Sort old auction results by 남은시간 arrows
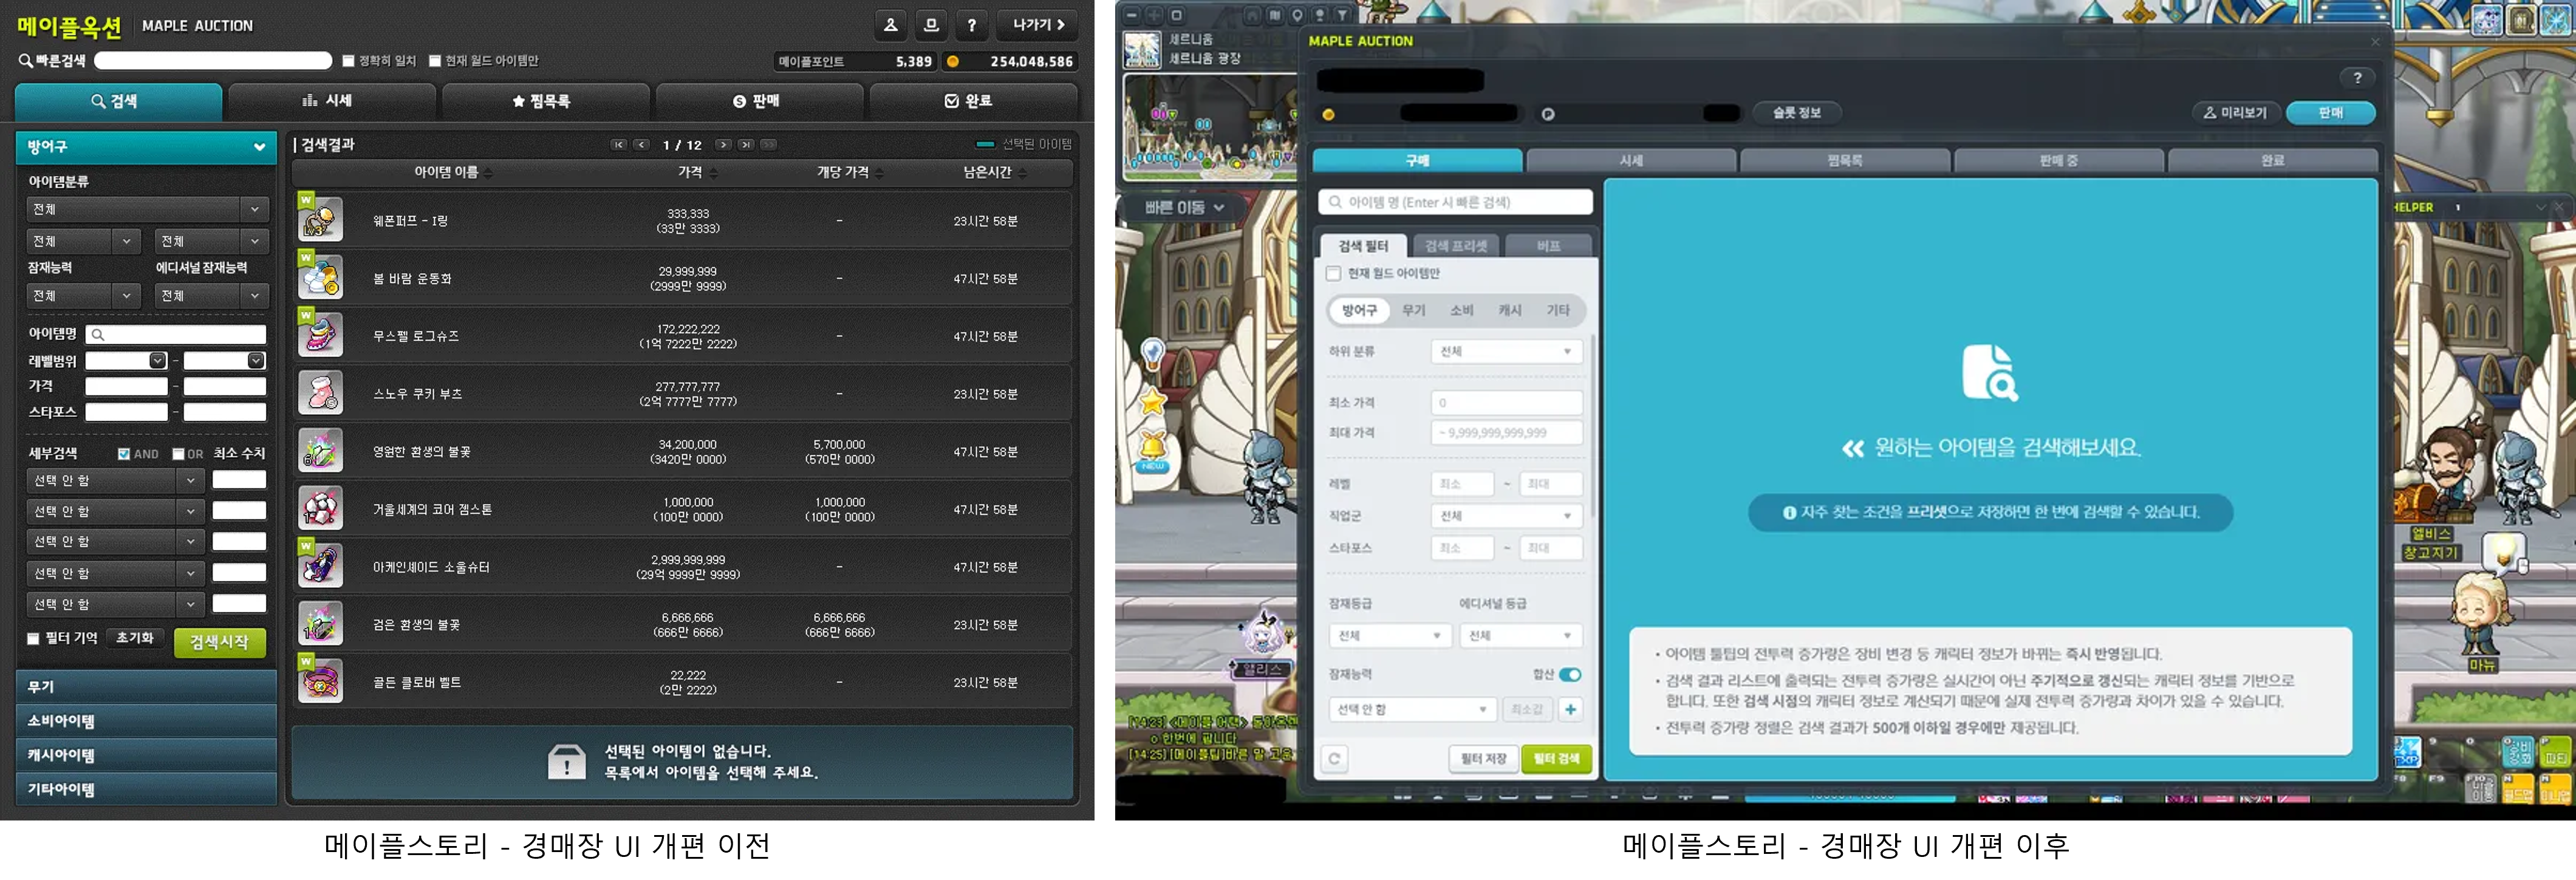 [x=1023, y=173]
